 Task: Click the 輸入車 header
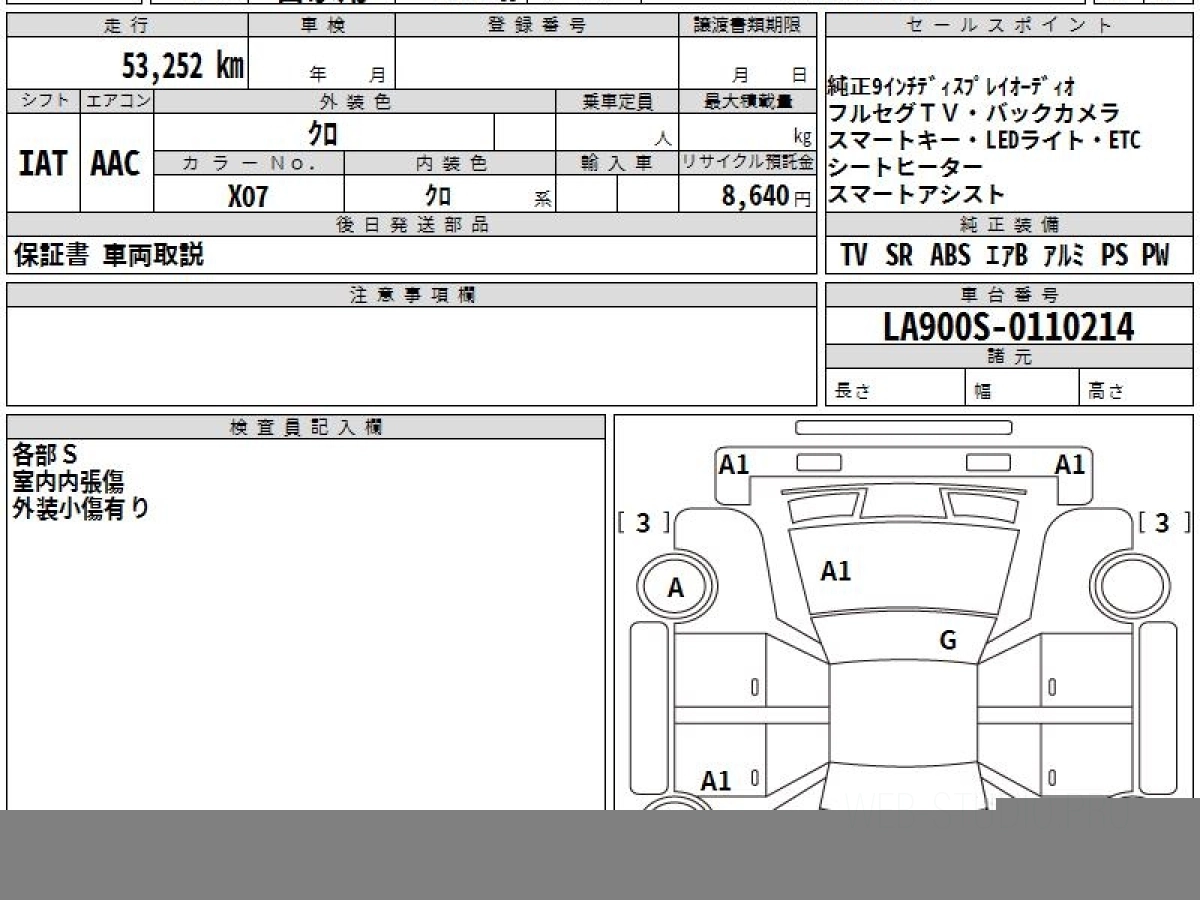coord(617,163)
